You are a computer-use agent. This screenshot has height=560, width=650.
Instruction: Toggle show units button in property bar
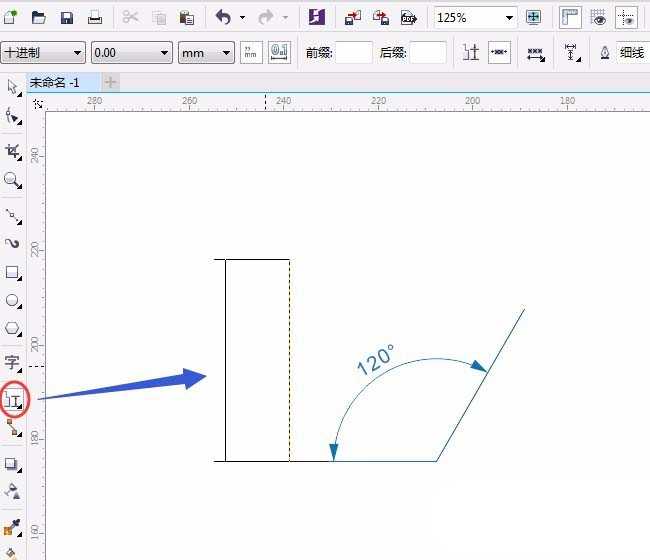[x=253, y=52]
